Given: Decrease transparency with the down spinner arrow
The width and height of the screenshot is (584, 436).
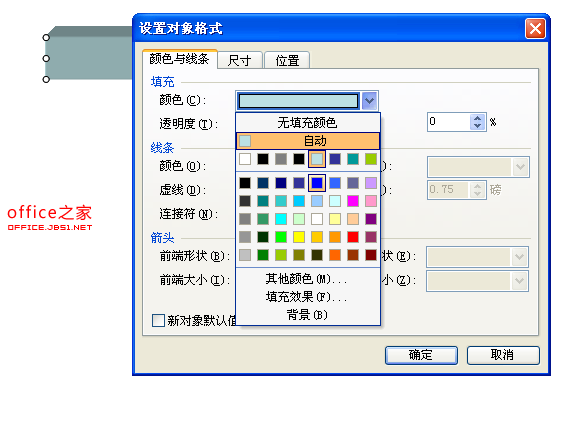Looking at the screenshot, I should (478, 126).
